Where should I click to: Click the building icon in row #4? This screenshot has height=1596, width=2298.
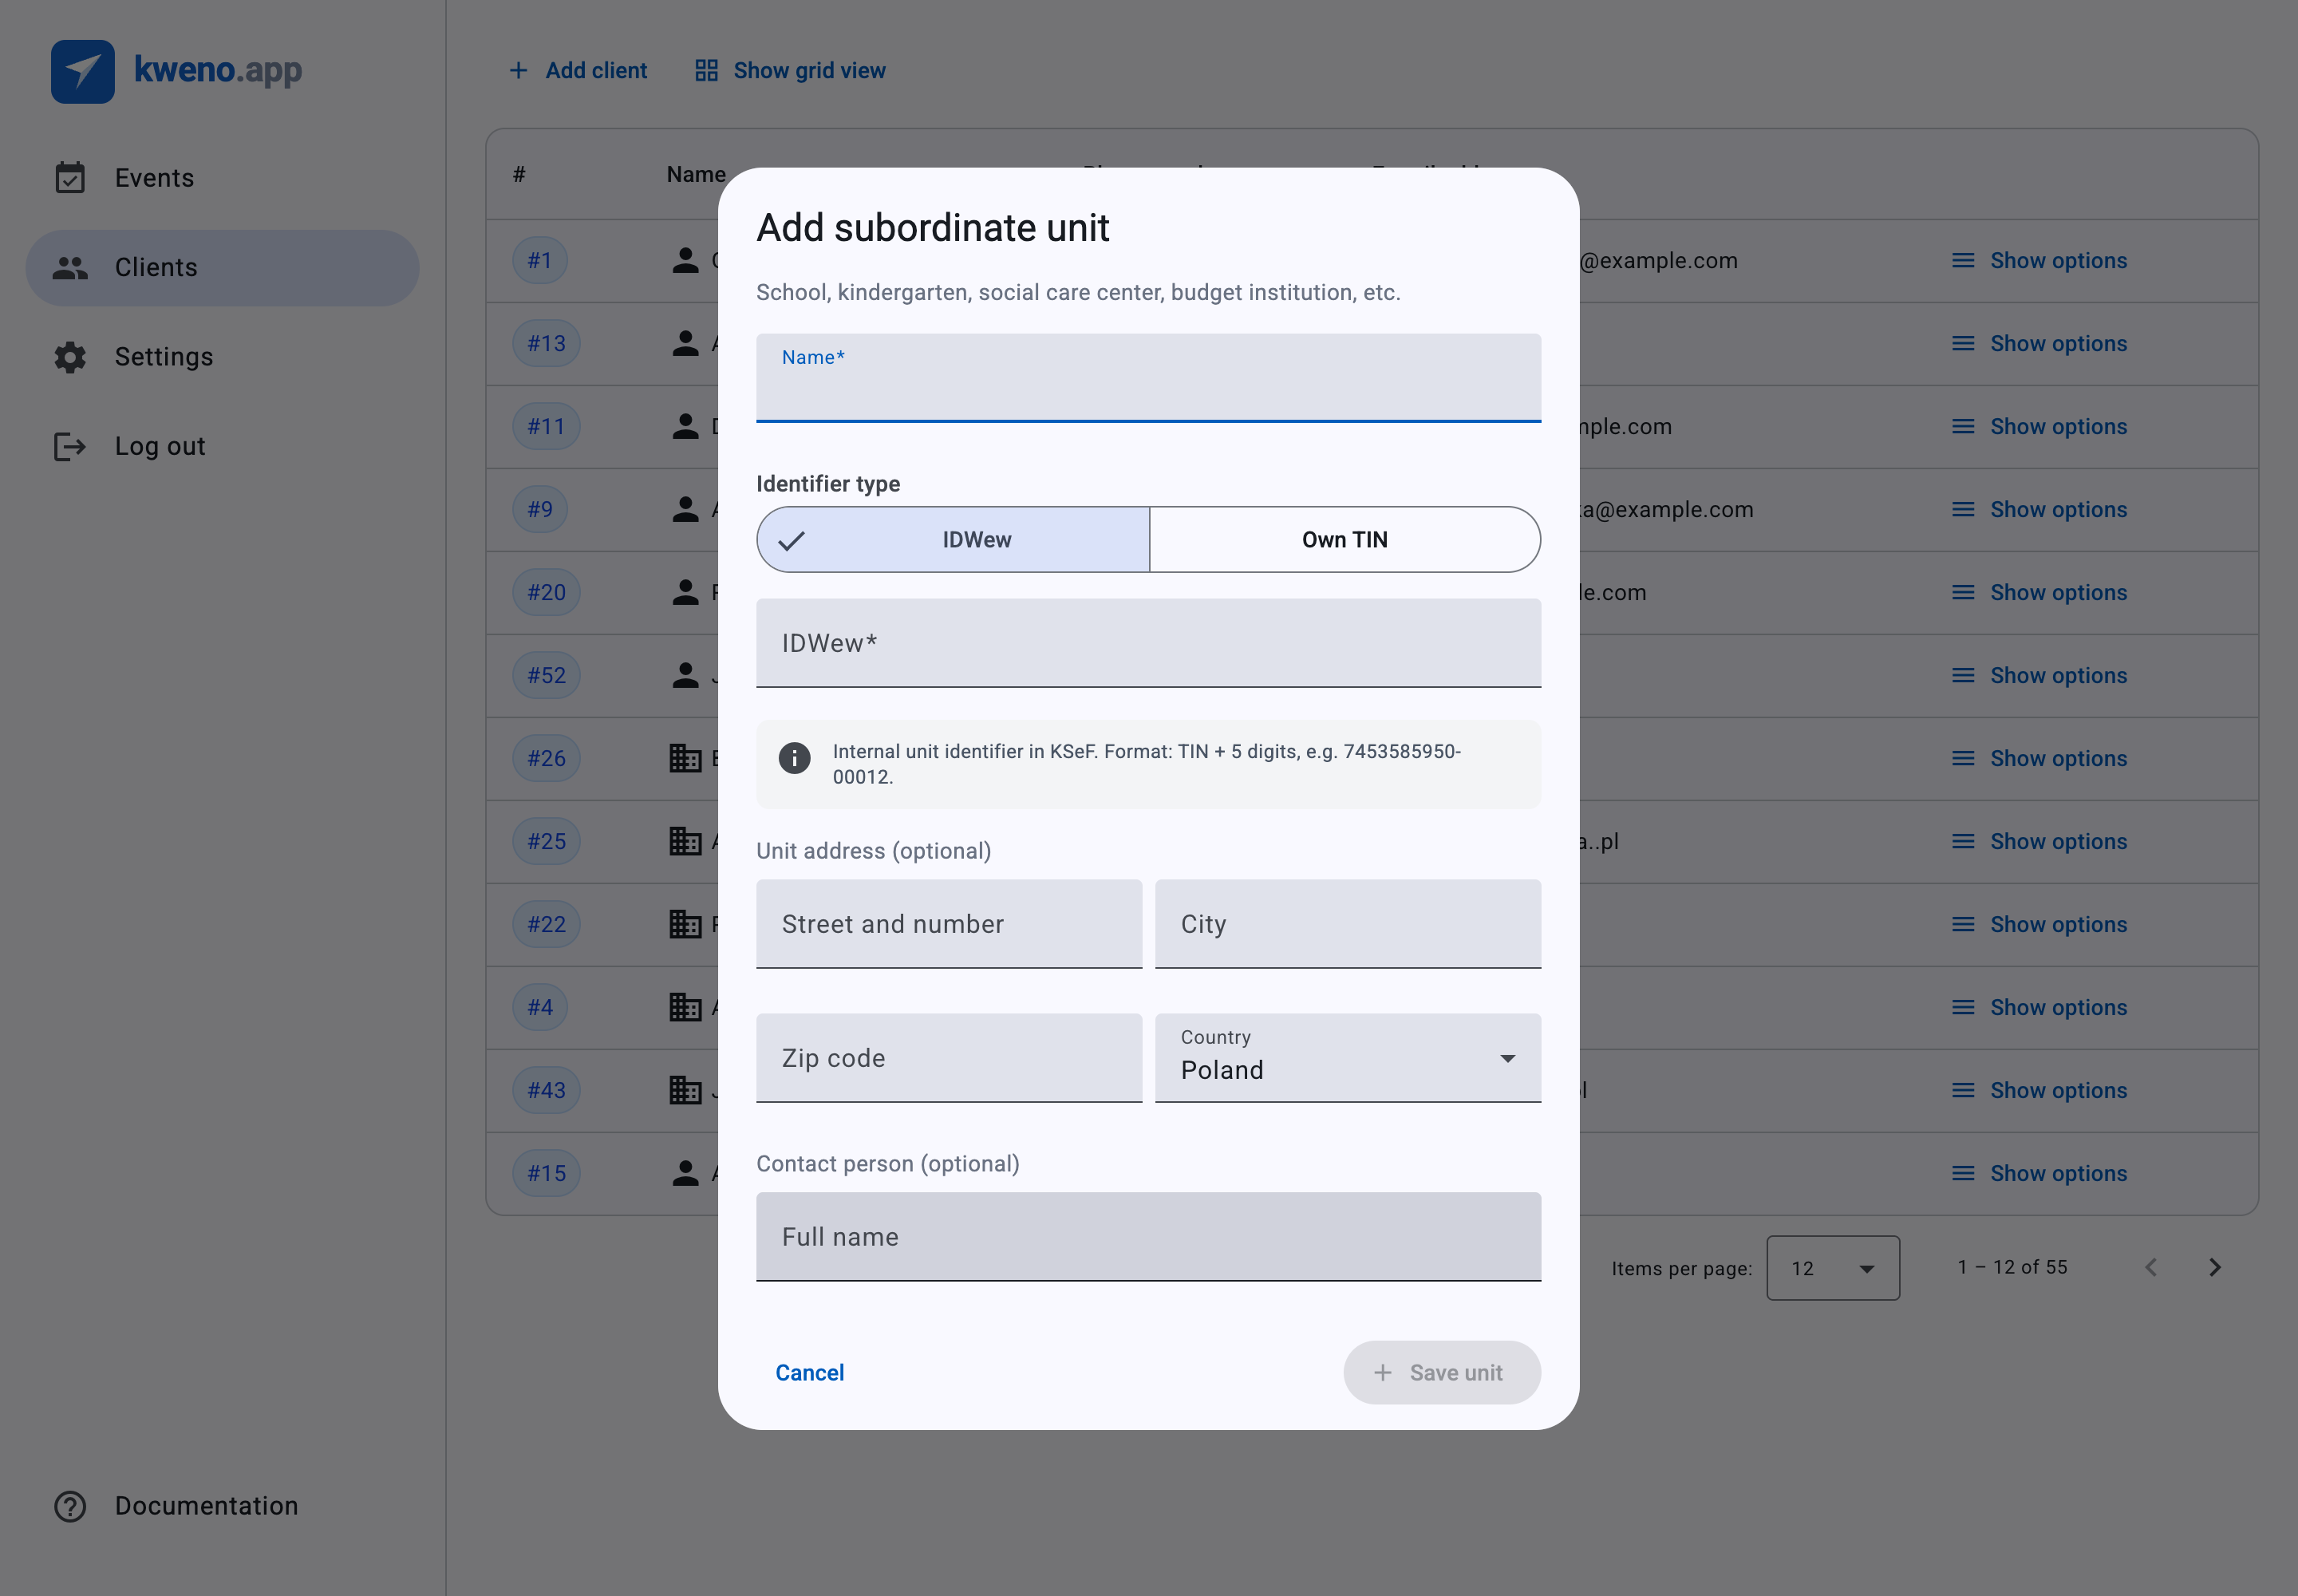click(x=685, y=1007)
